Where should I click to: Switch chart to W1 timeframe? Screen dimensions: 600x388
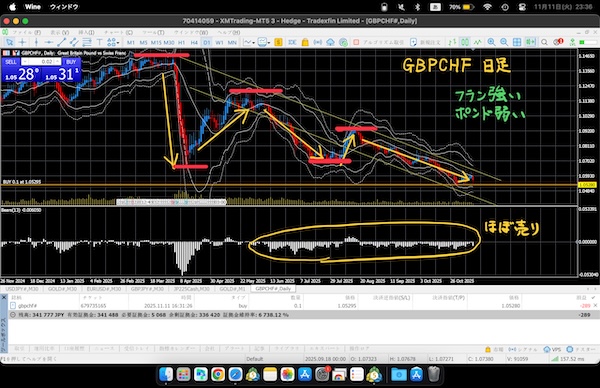point(219,42)
